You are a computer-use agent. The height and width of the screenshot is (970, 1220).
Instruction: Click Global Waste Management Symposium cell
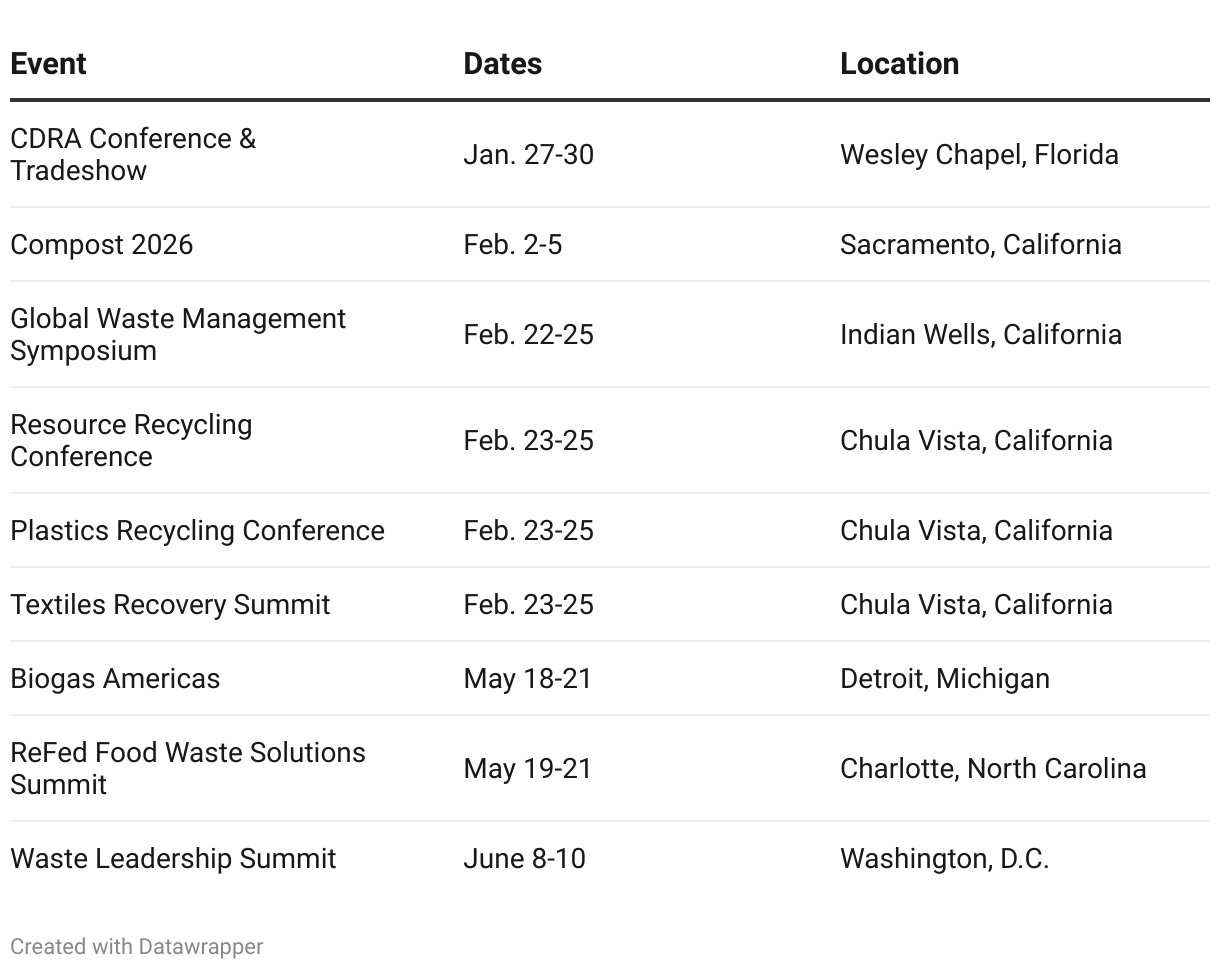(x=178, y=334)
